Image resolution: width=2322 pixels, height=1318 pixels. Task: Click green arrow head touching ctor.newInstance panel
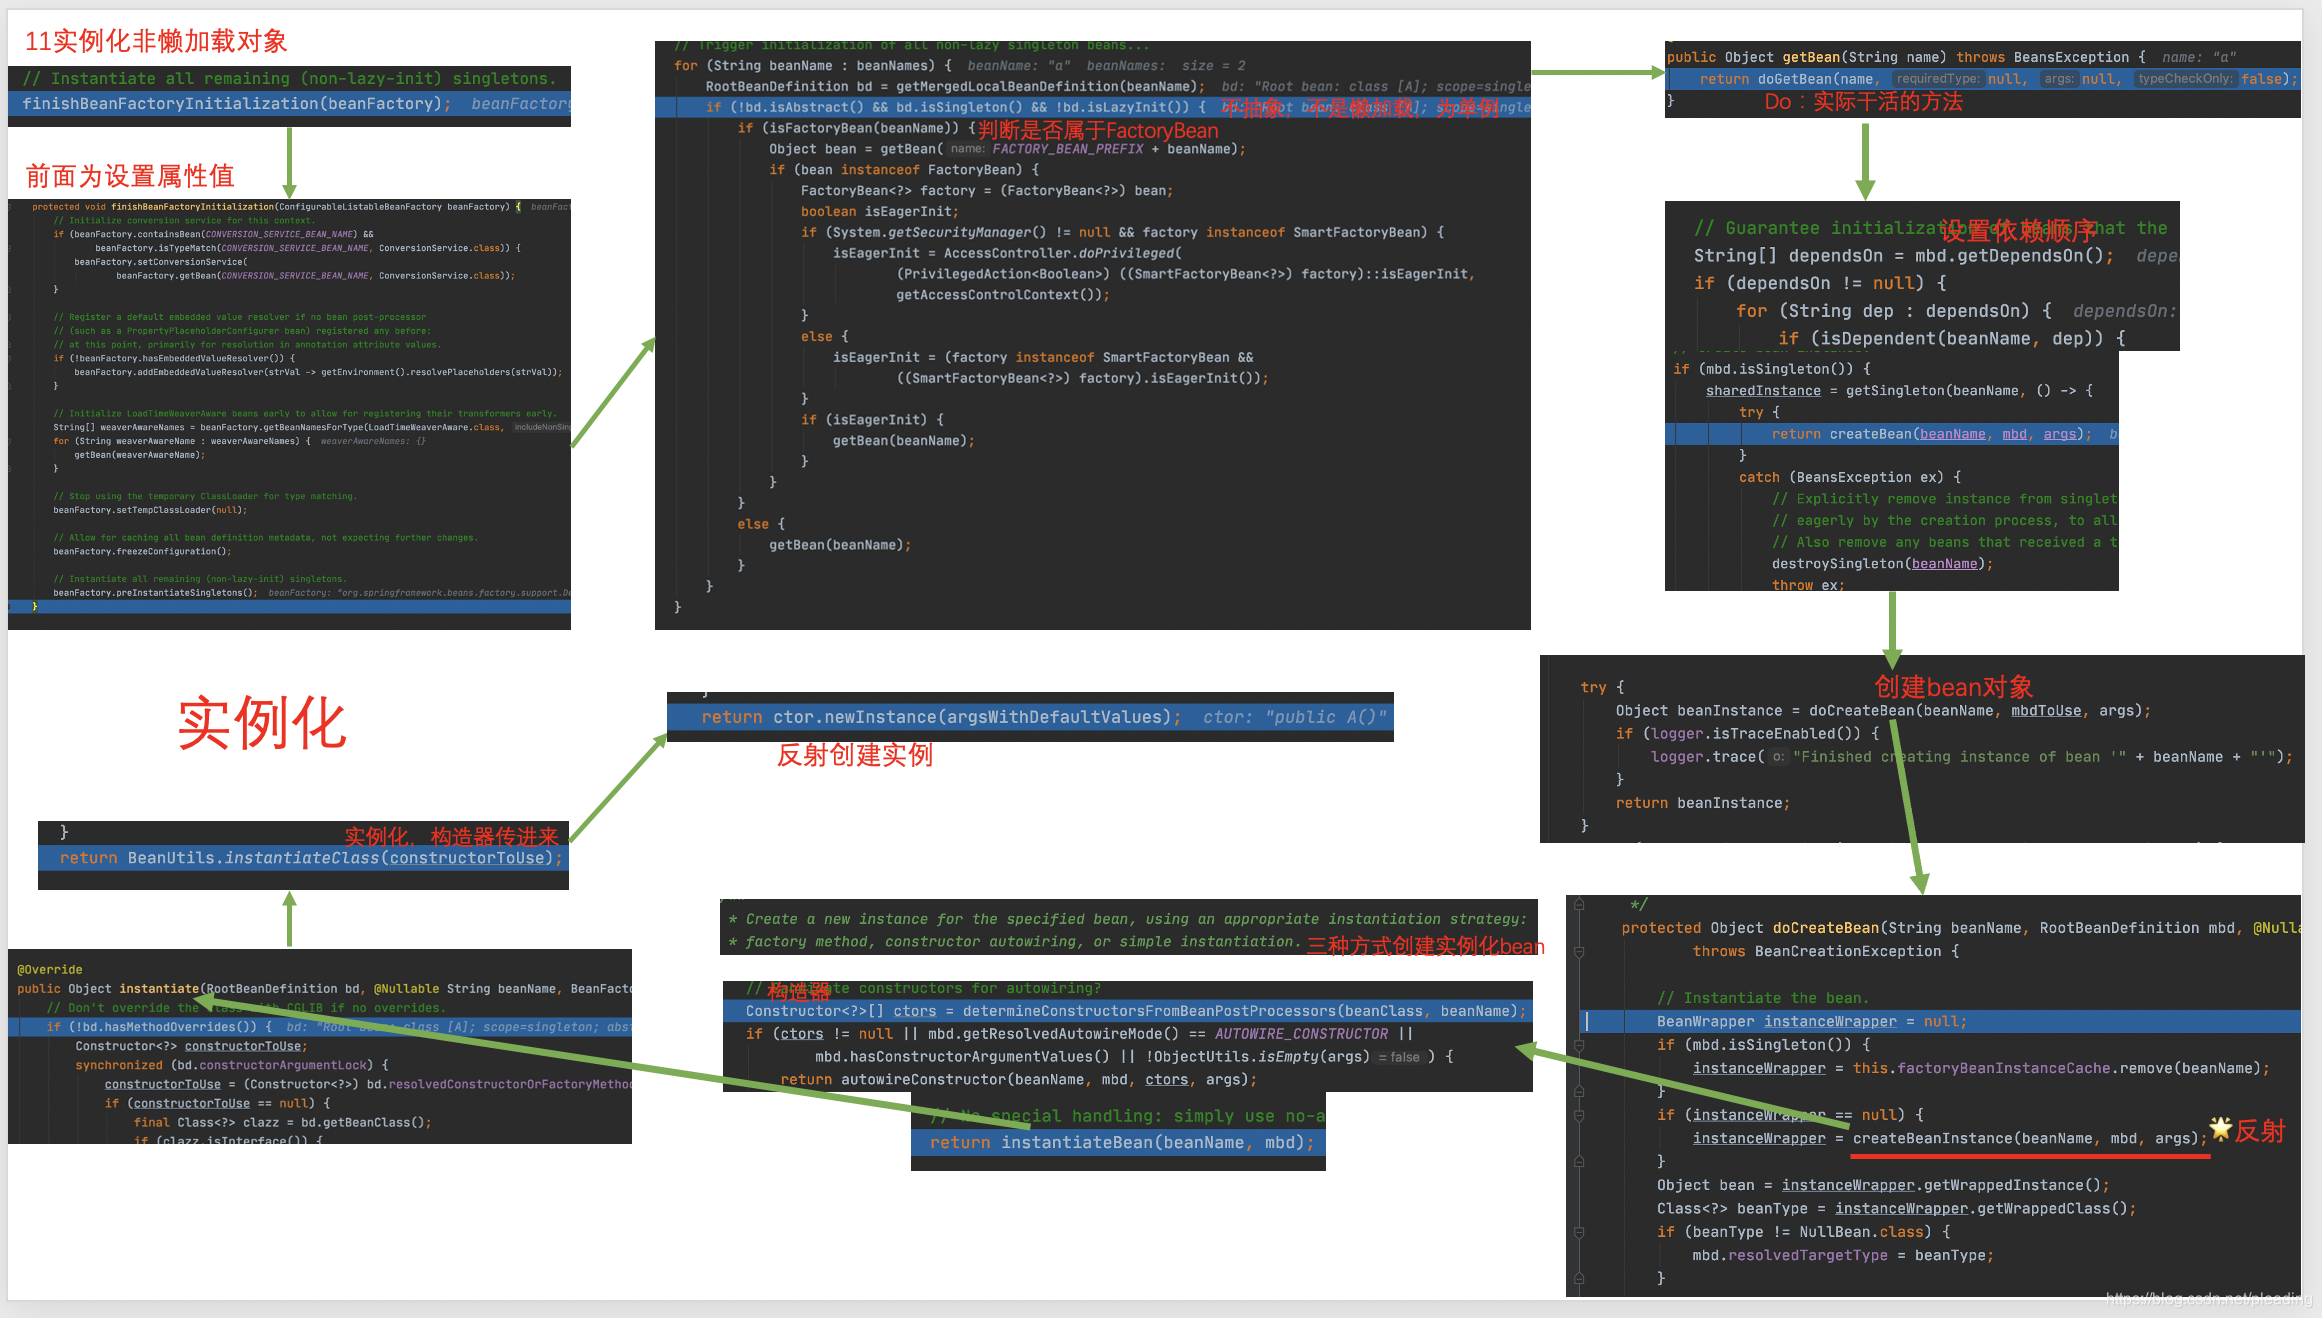(x=661, y=741)
